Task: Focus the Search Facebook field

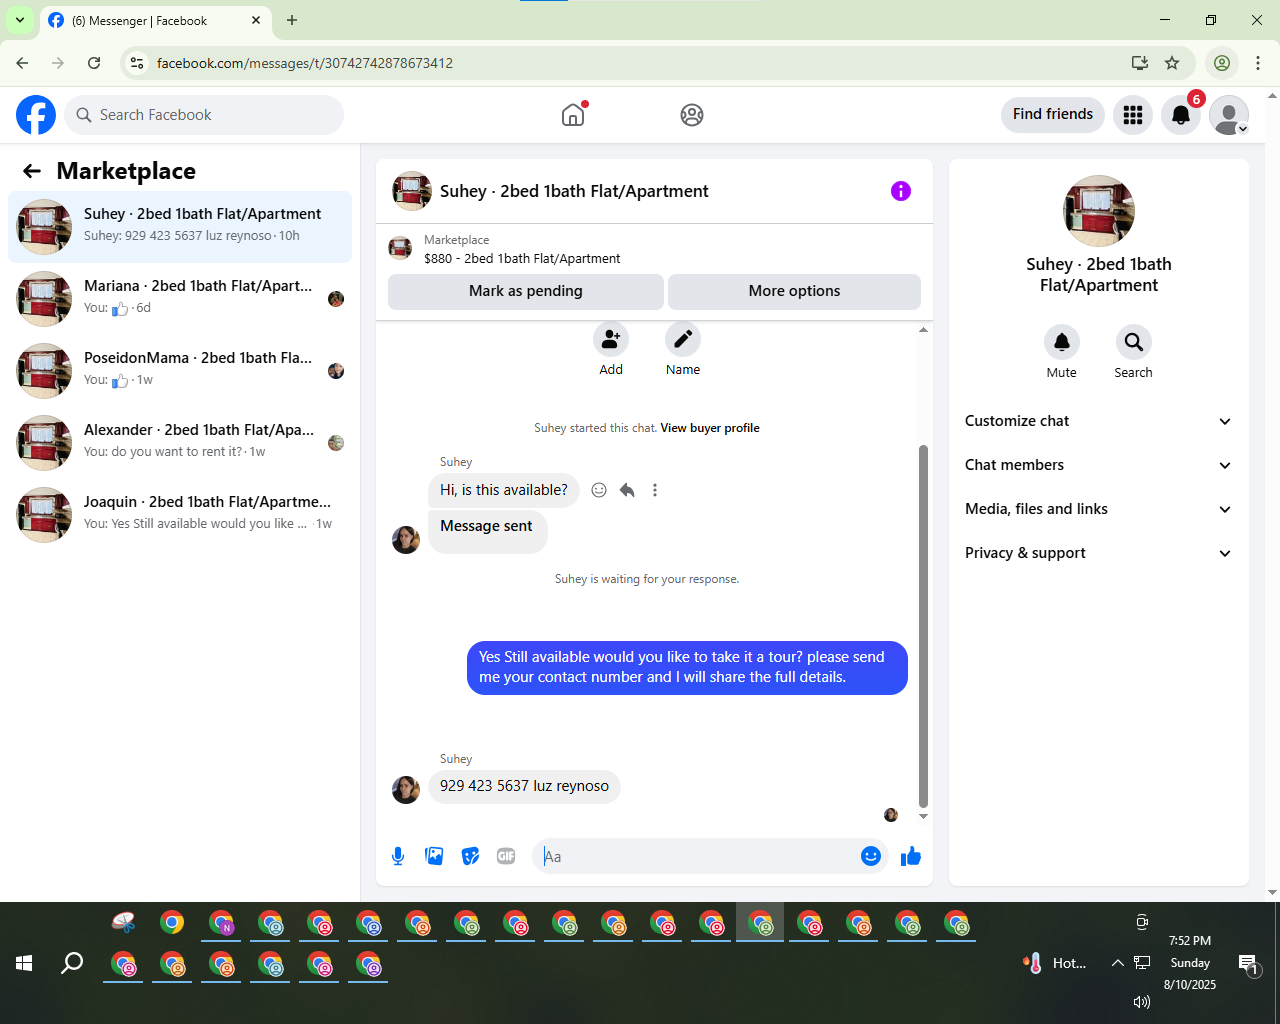Action: click(204, 115)
